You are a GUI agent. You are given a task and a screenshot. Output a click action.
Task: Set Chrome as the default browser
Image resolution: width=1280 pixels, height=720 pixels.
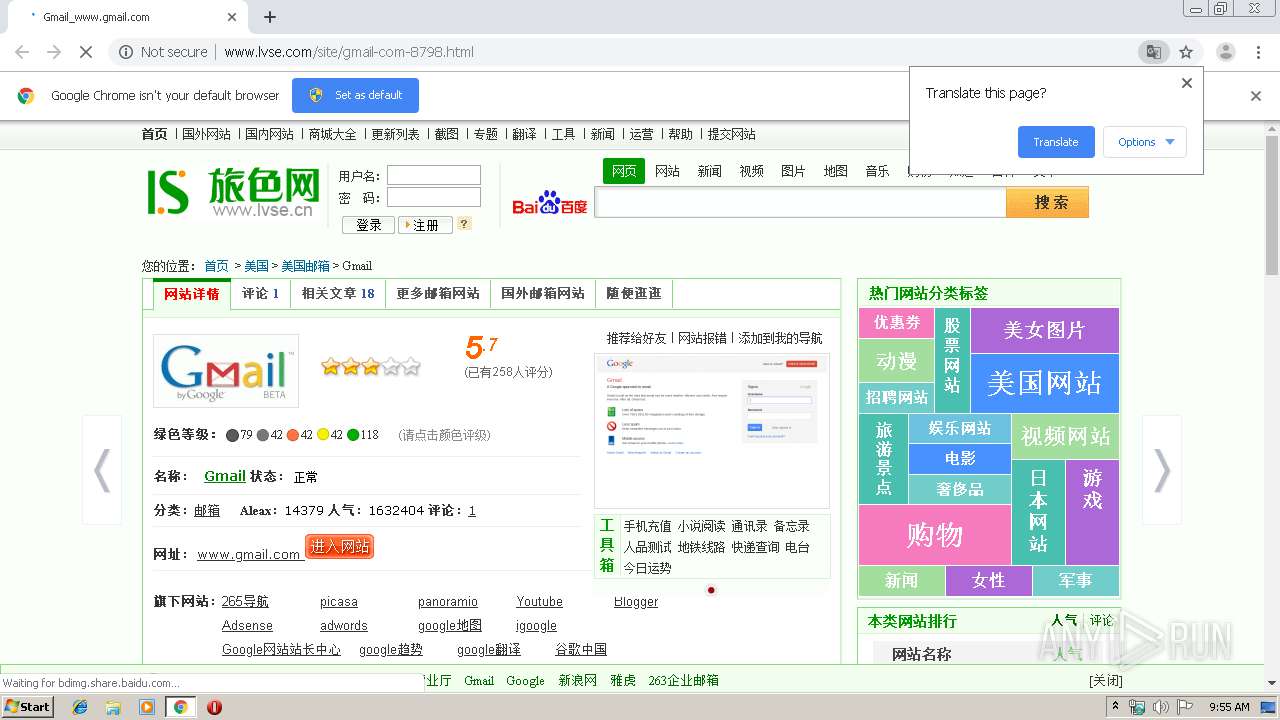tap(355, 96)
